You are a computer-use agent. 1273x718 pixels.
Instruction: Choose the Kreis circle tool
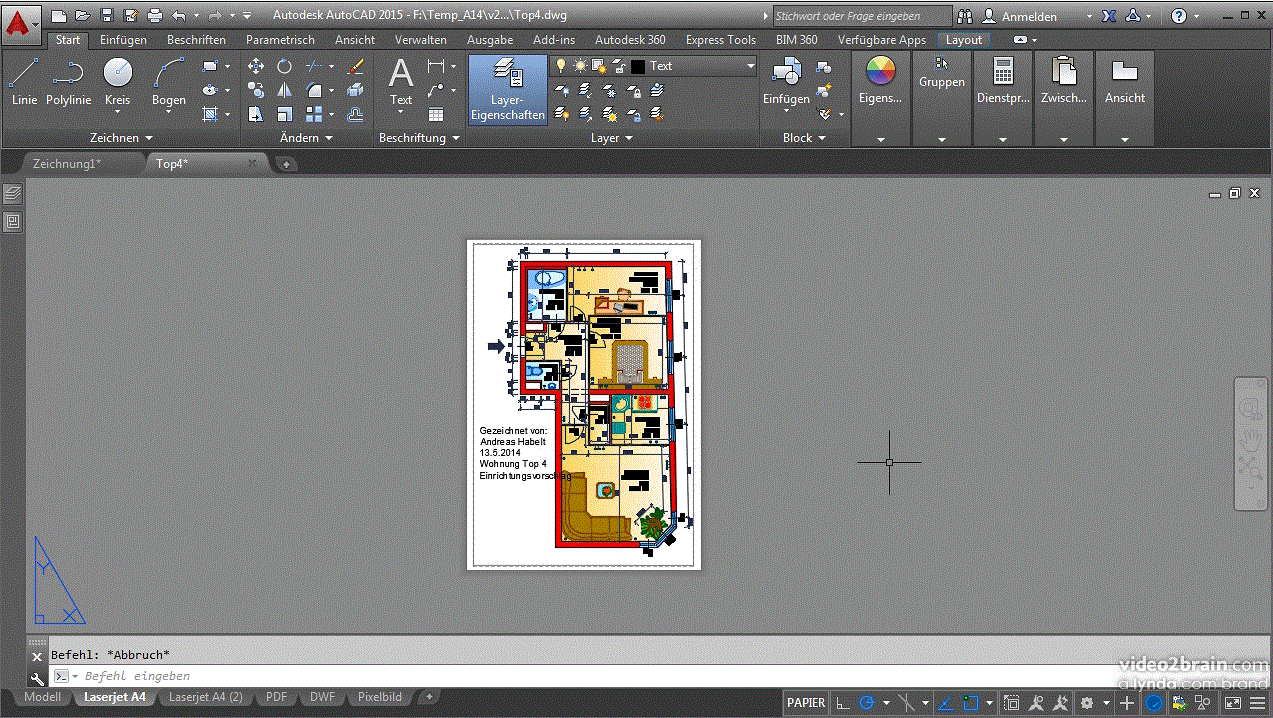(x=118, y=81)
